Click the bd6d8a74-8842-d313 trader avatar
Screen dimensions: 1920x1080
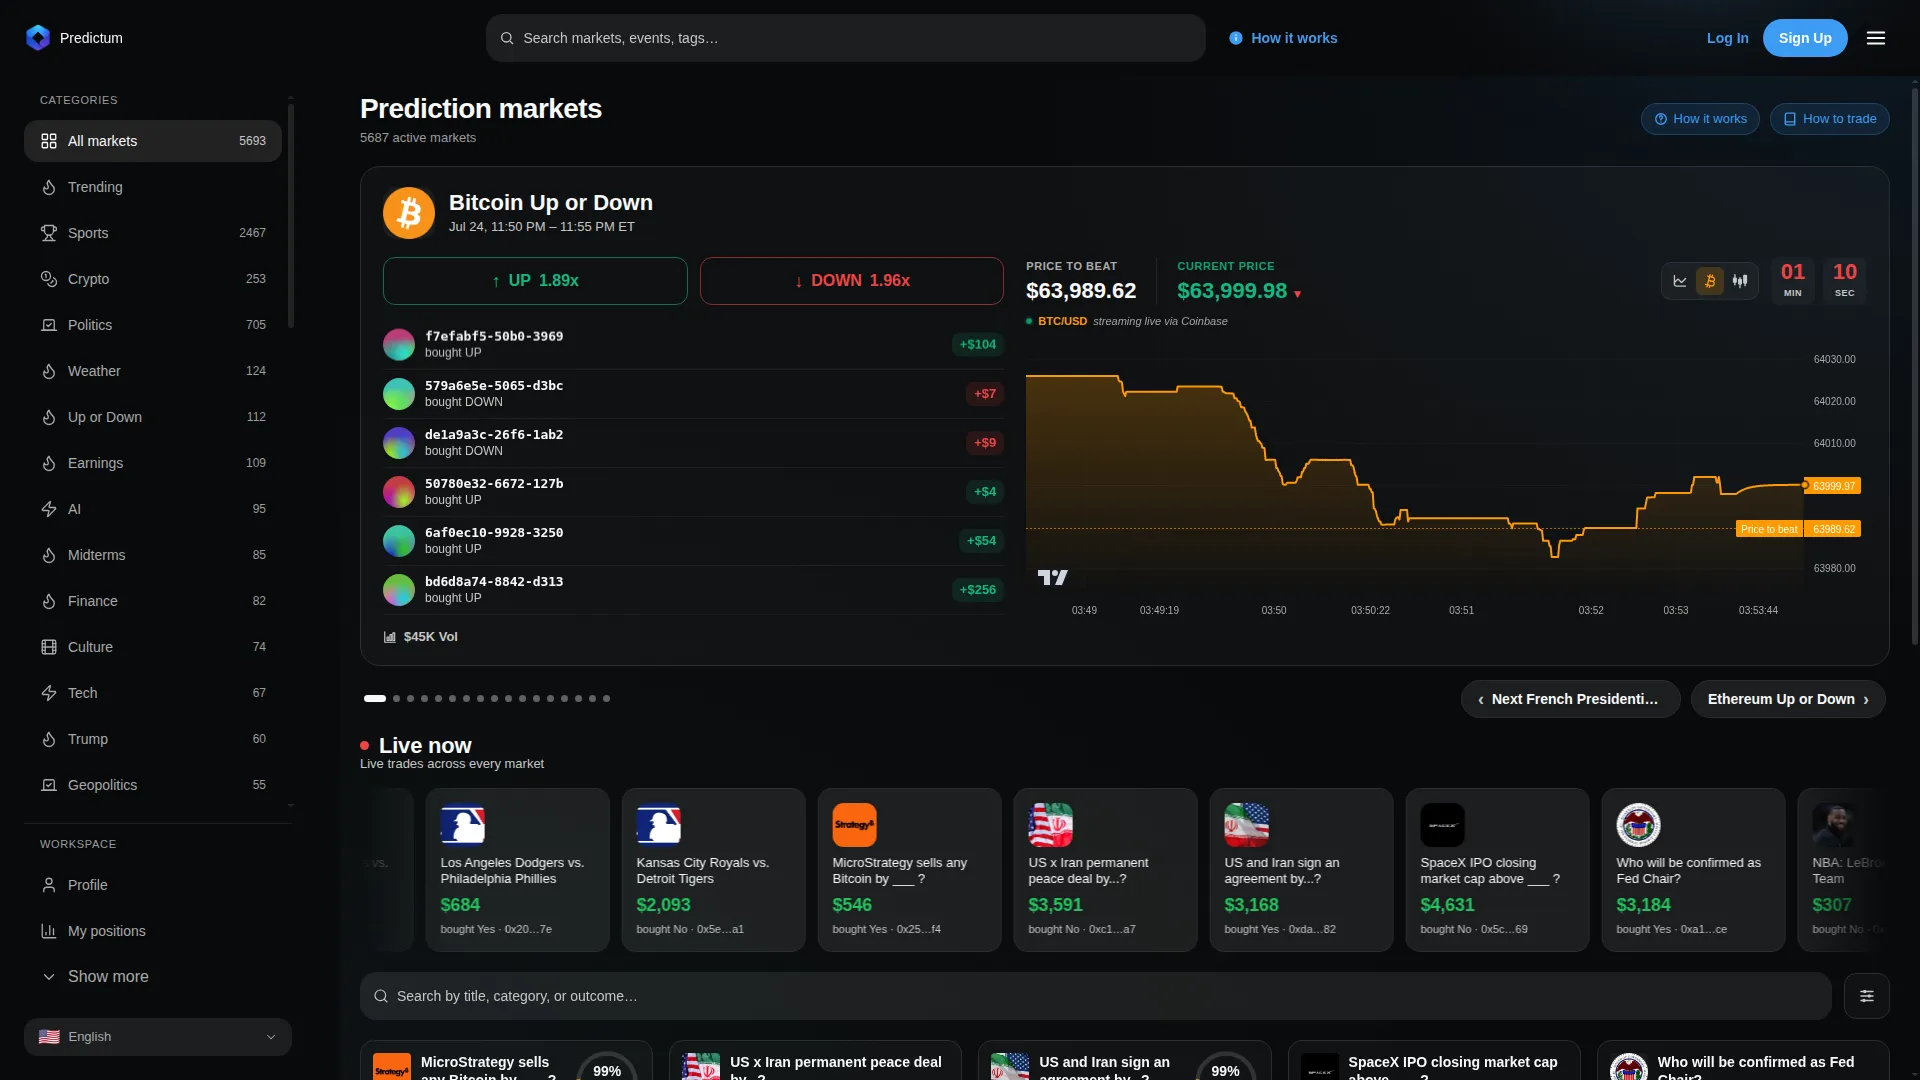pyautogui.click(x=399, y=589)
